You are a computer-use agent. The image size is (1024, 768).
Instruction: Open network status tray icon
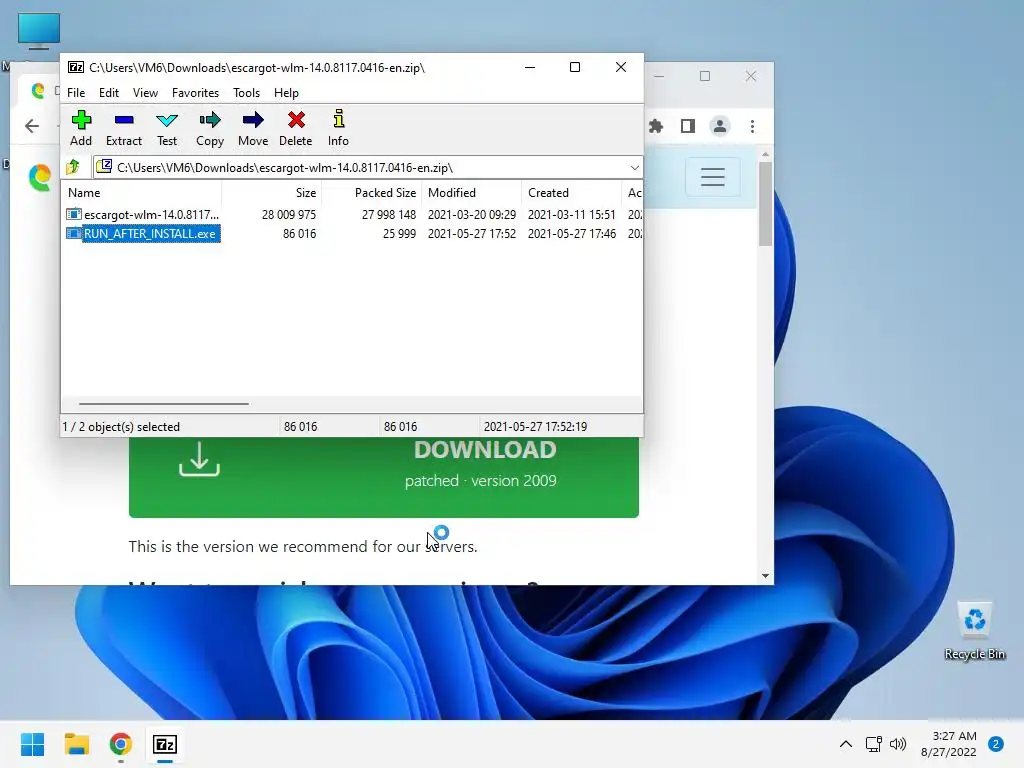[873, 744]
